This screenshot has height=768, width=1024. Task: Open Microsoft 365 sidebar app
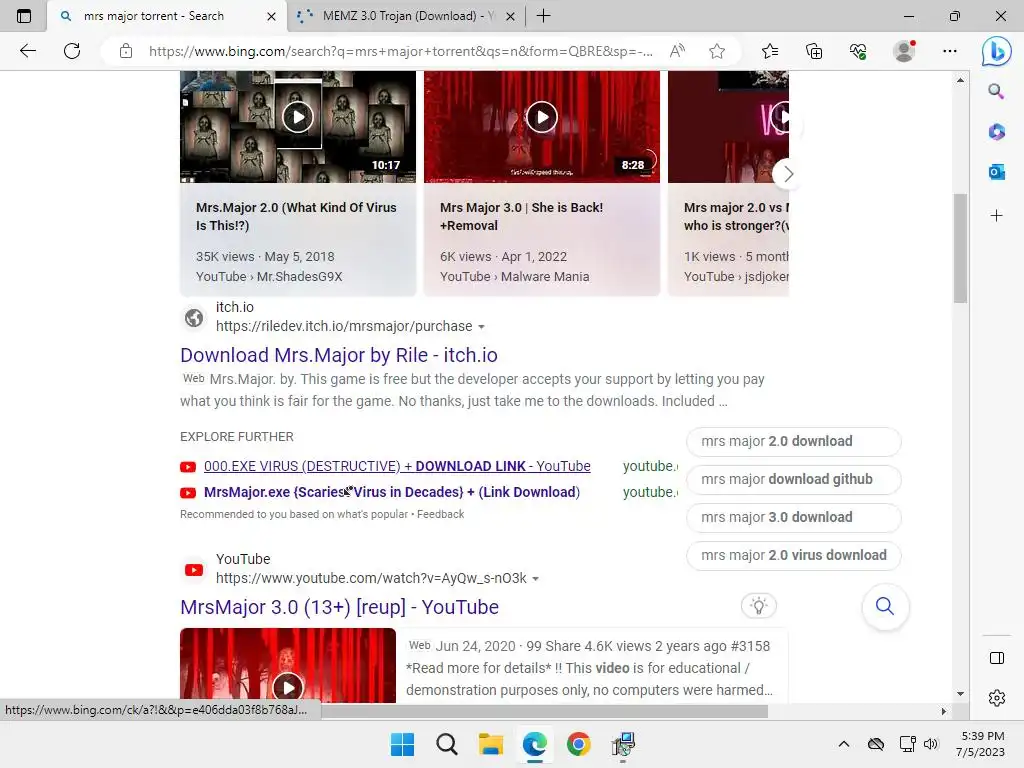(996, 132)
